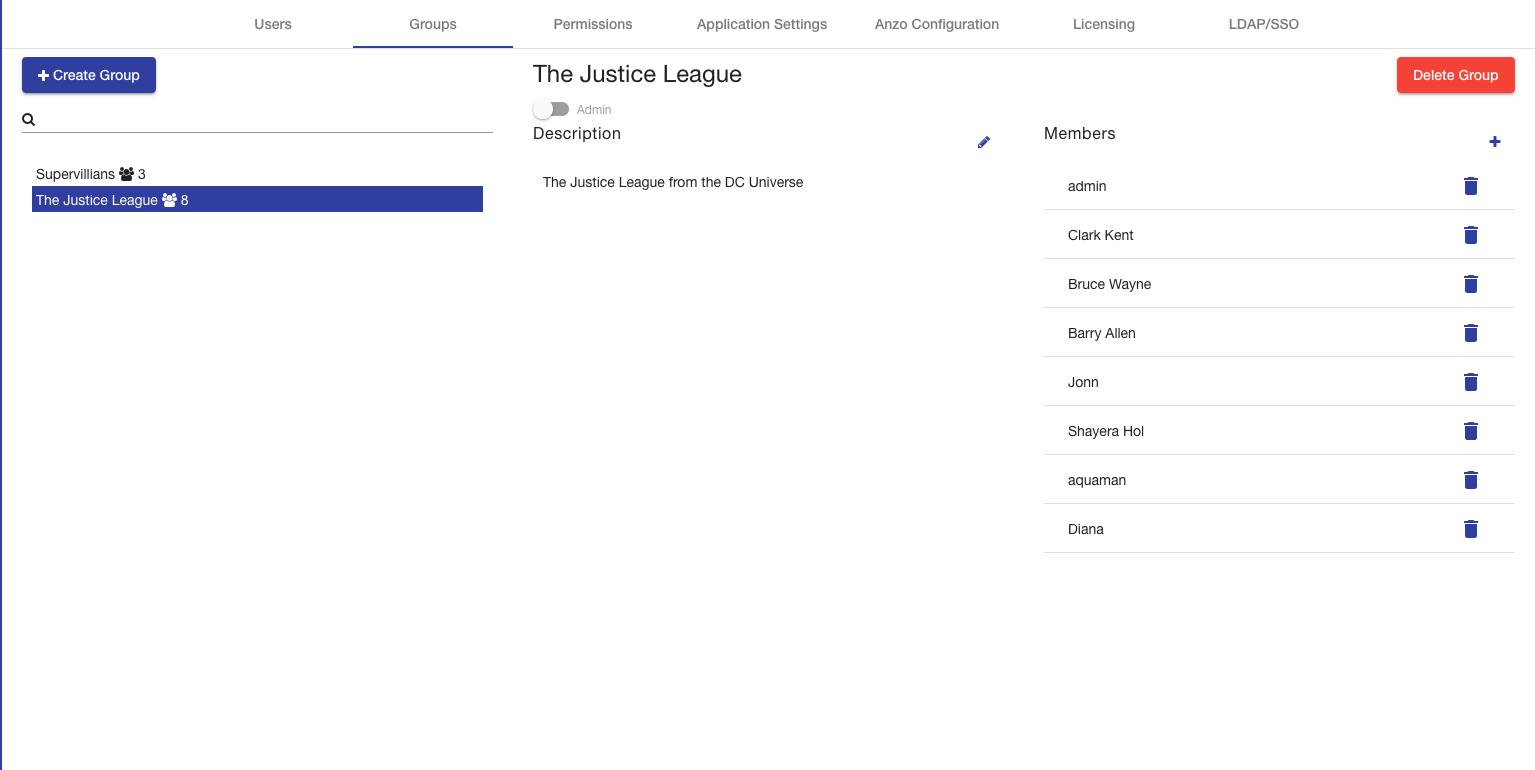Image resolution: width=1535 pixels, height=770 pixels.
Task: Click The Justice League page heading
Action: tap(637, 74)
